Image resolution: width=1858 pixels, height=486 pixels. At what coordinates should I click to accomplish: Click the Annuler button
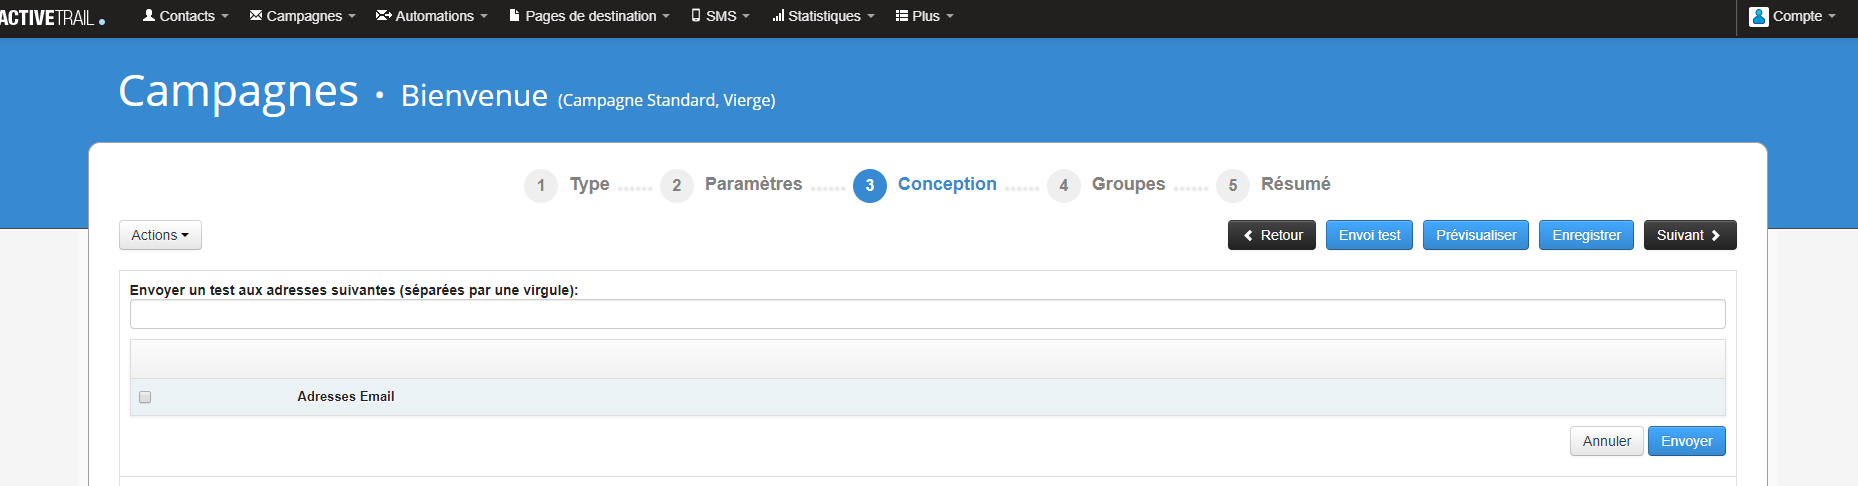[1606, 441]
